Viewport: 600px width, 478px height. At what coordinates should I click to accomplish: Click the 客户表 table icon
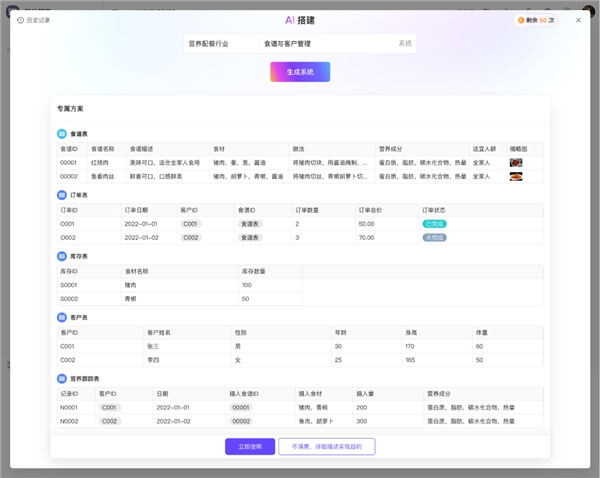[62, 317]
